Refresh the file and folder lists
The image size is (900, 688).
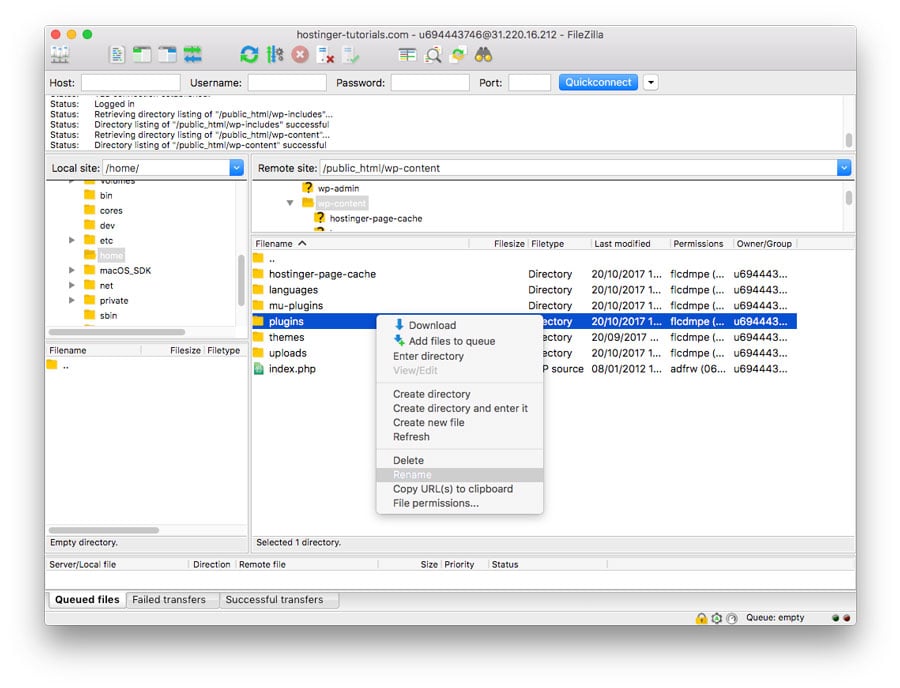click(x=249, y=55)
